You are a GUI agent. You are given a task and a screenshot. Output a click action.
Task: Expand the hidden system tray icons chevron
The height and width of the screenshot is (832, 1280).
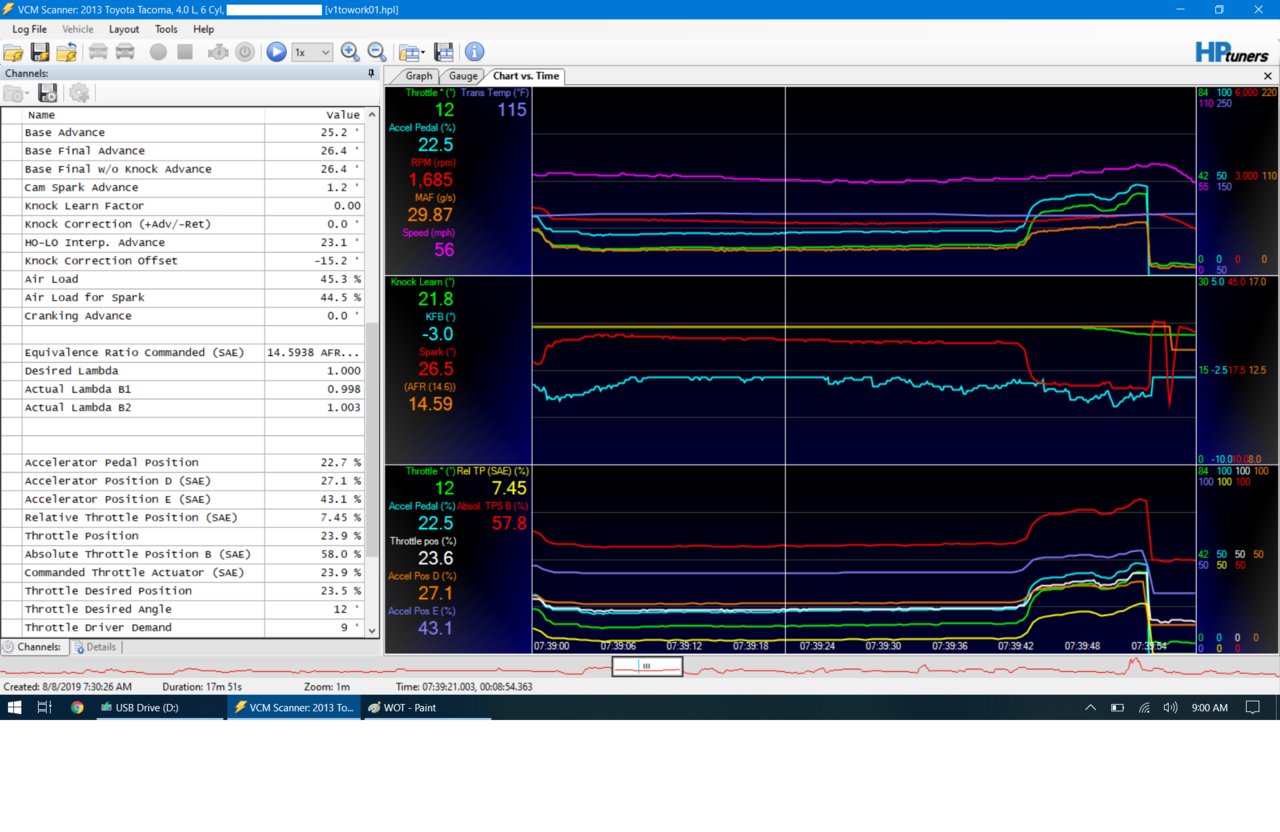1090,707
